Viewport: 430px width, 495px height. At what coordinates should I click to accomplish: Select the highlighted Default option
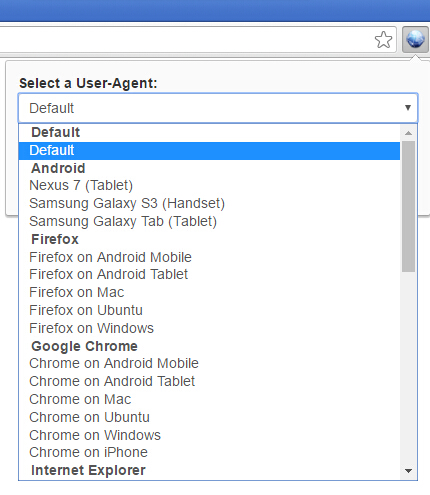[209, 151]
